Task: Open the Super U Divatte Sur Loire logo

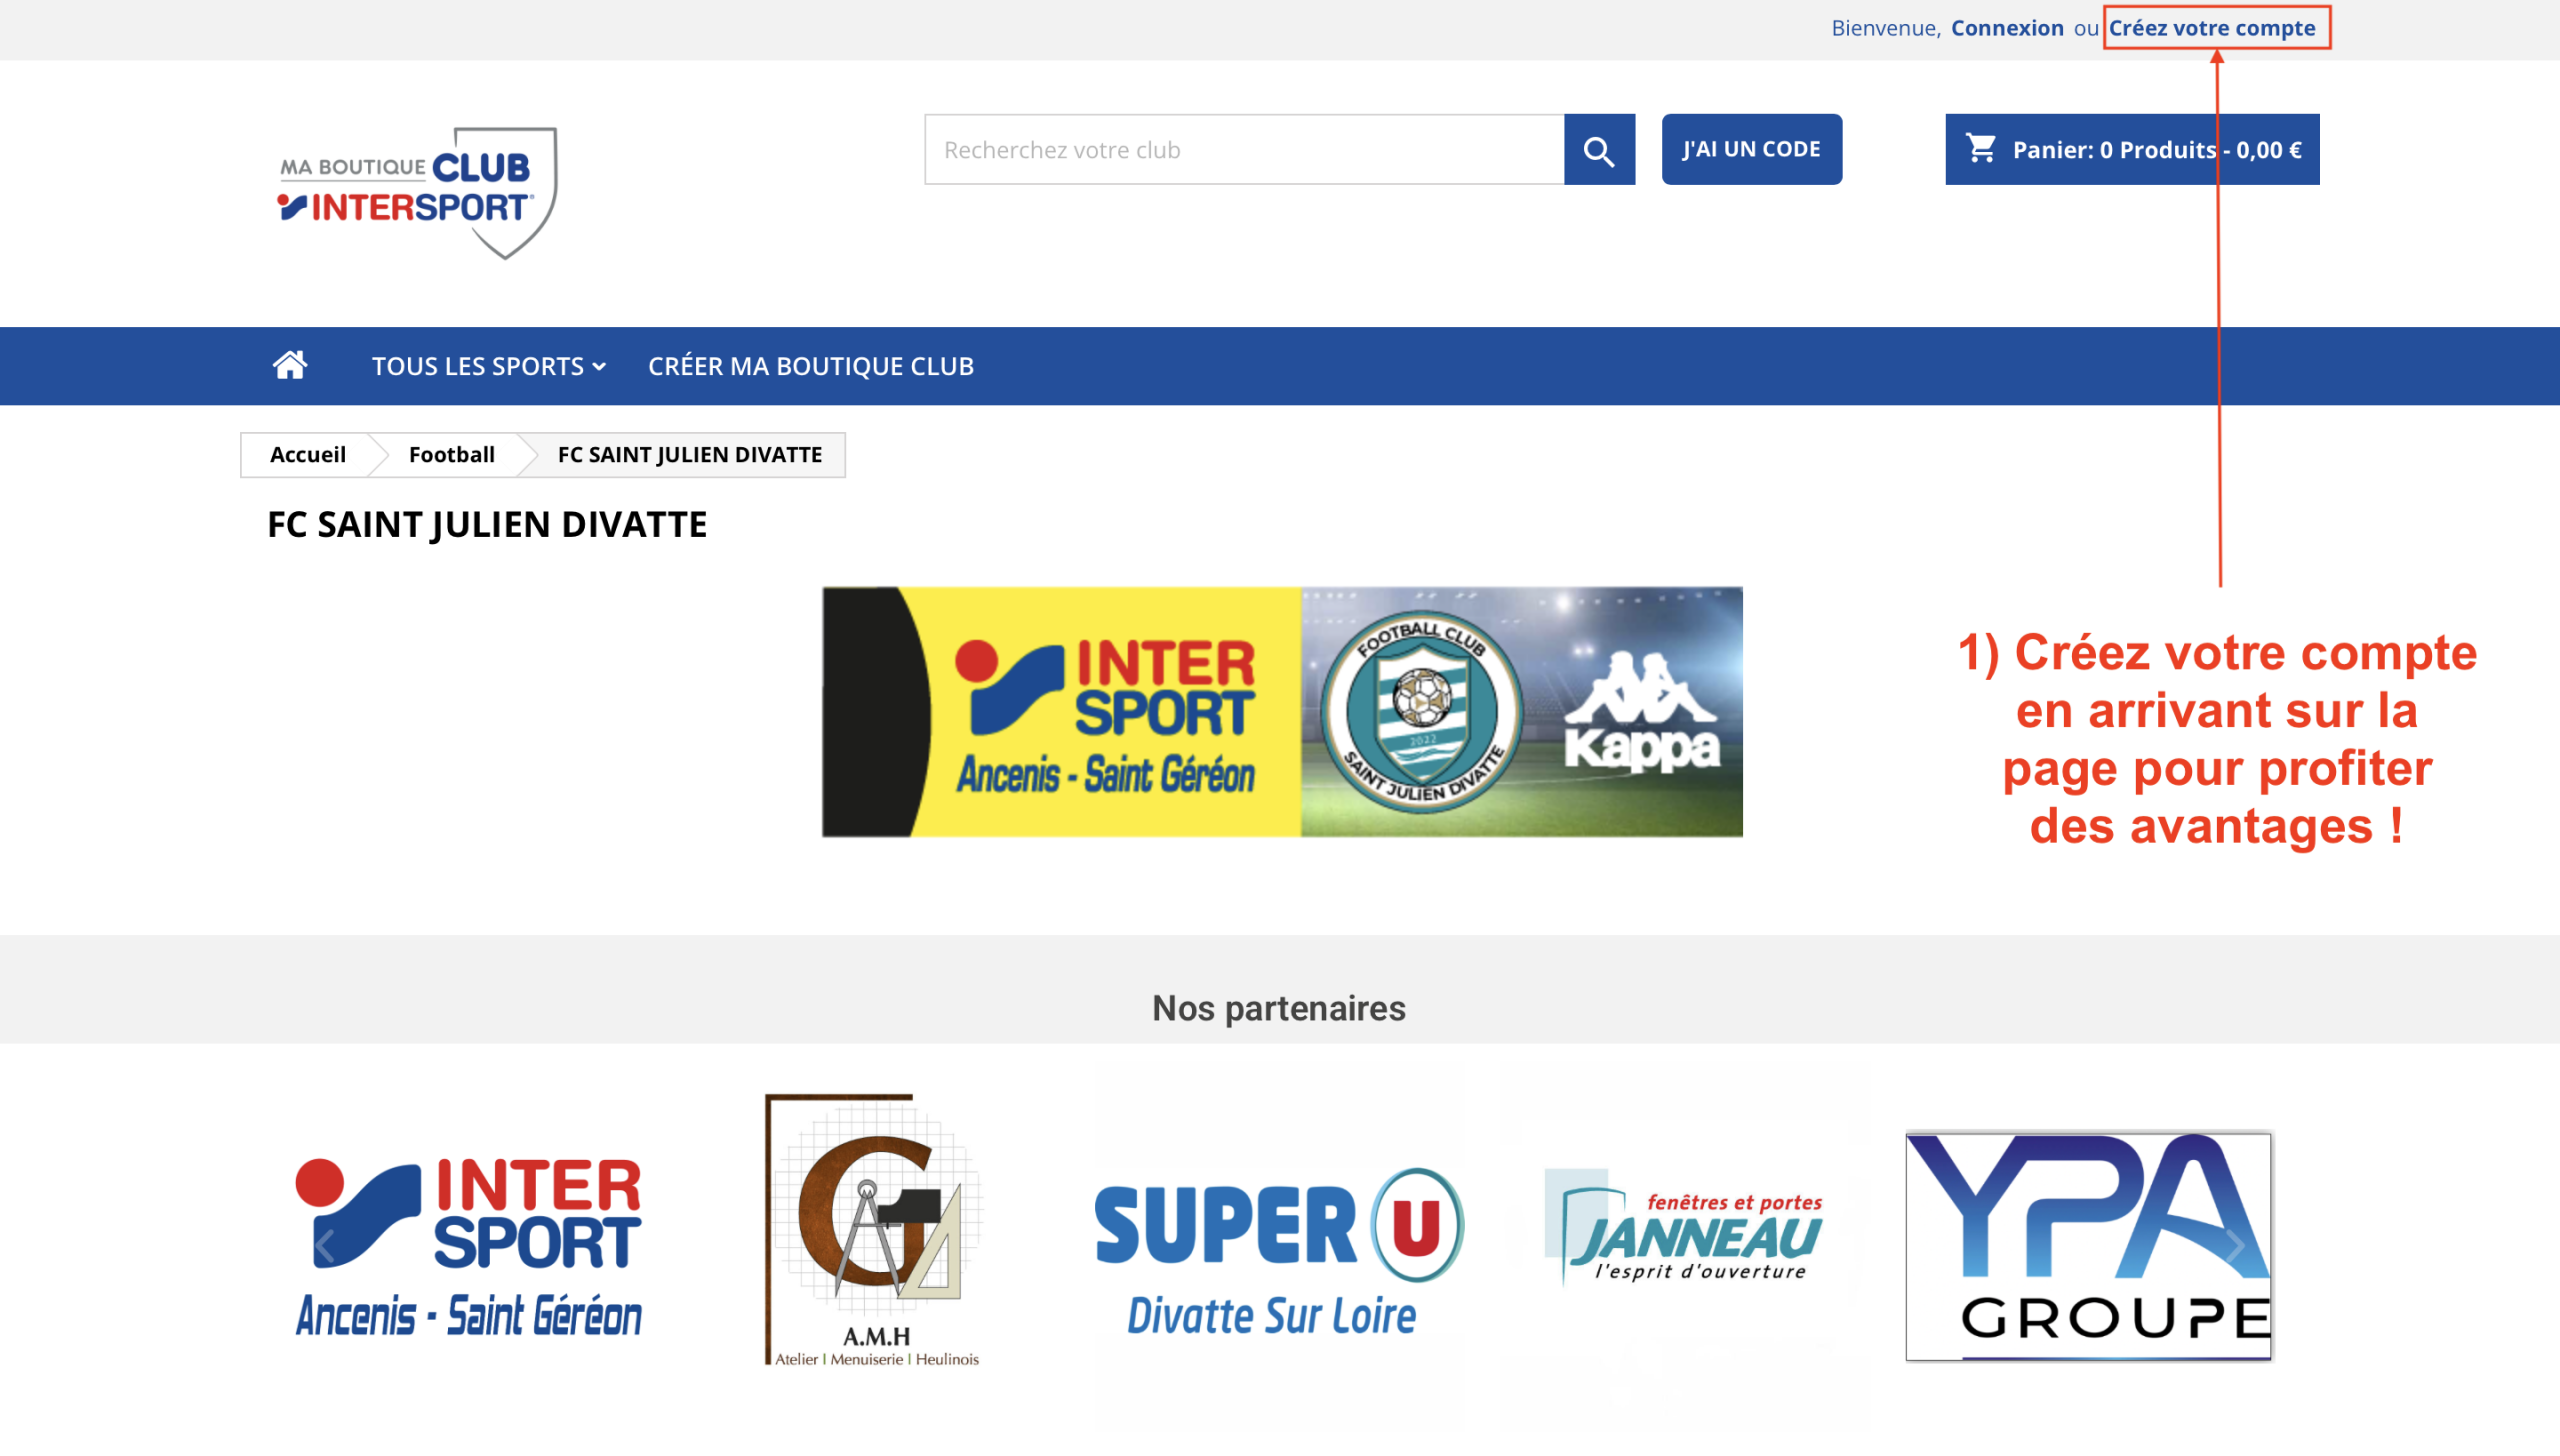Action: click(1278, 1252)
